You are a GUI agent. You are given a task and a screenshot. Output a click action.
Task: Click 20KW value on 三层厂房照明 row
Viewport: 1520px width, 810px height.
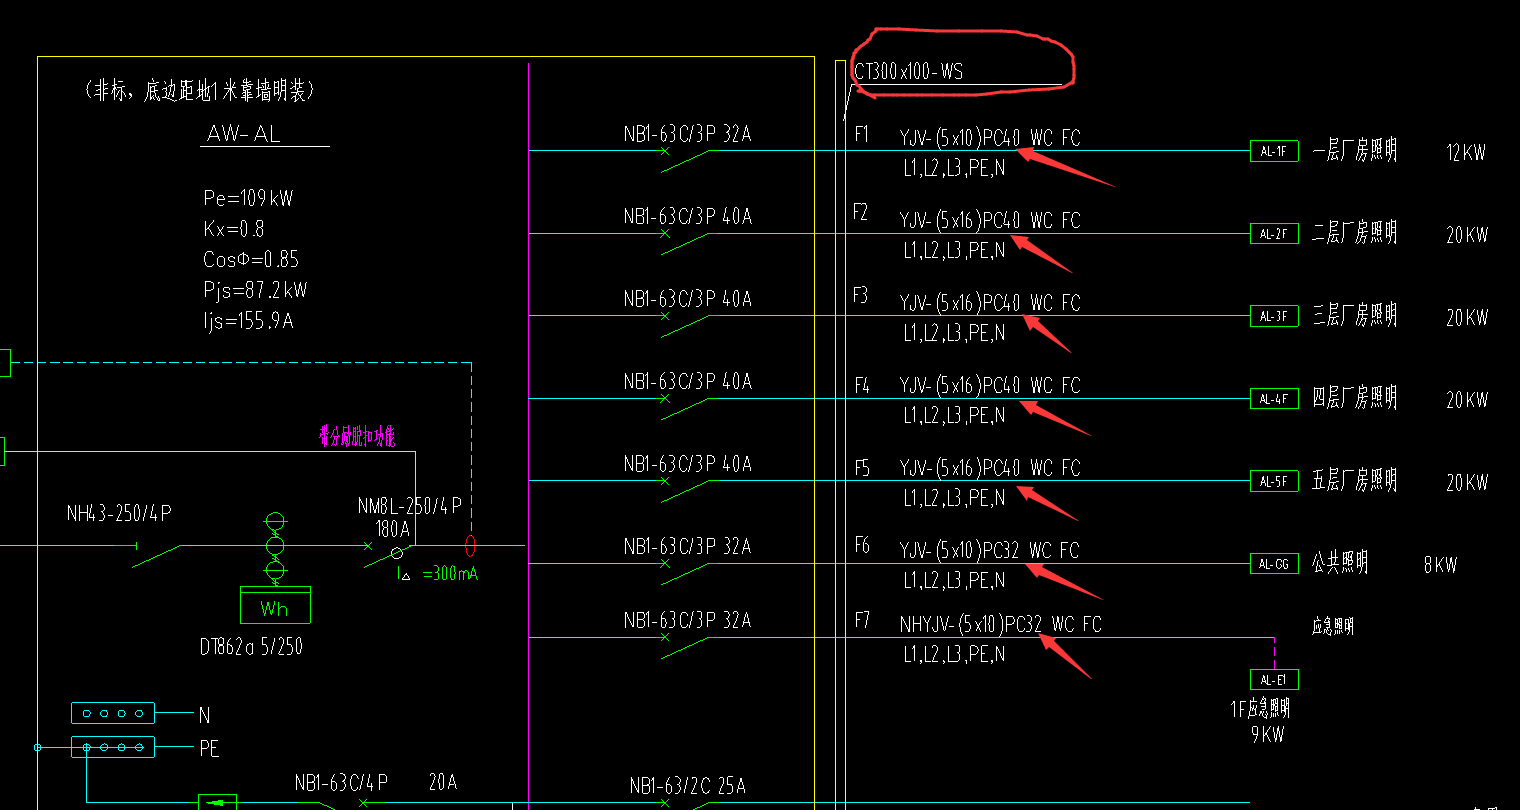tap(1467, 318)
